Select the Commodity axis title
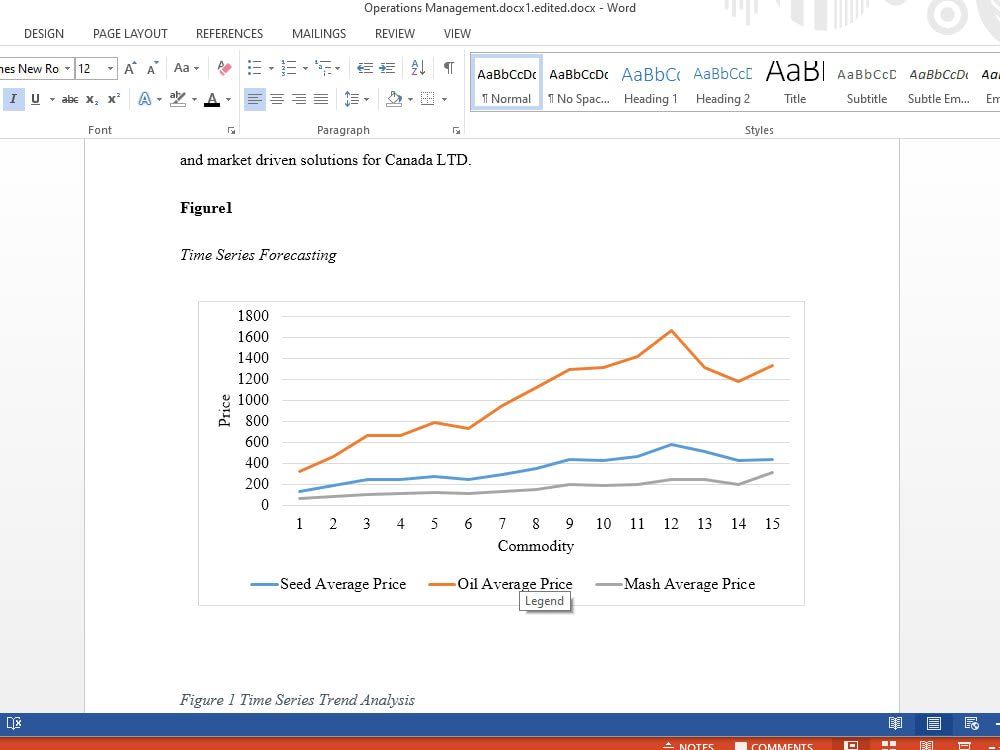1000x750 pixels. pos(536,546)
